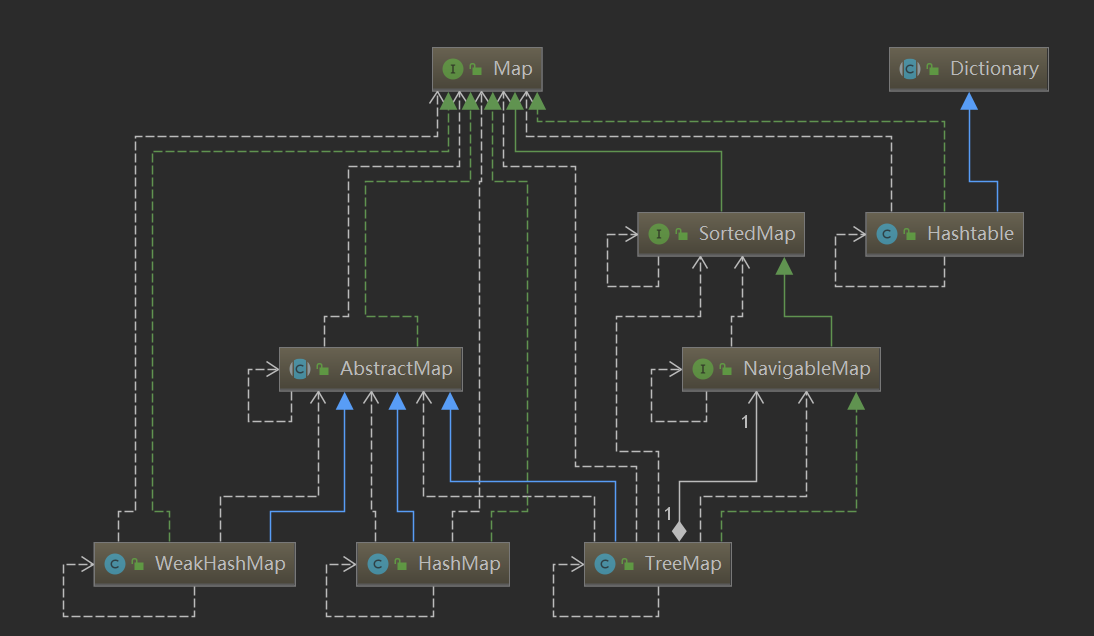Click the lock icon beside NavigableMap
Screen dimensions: 1094x636
point(726,369)
